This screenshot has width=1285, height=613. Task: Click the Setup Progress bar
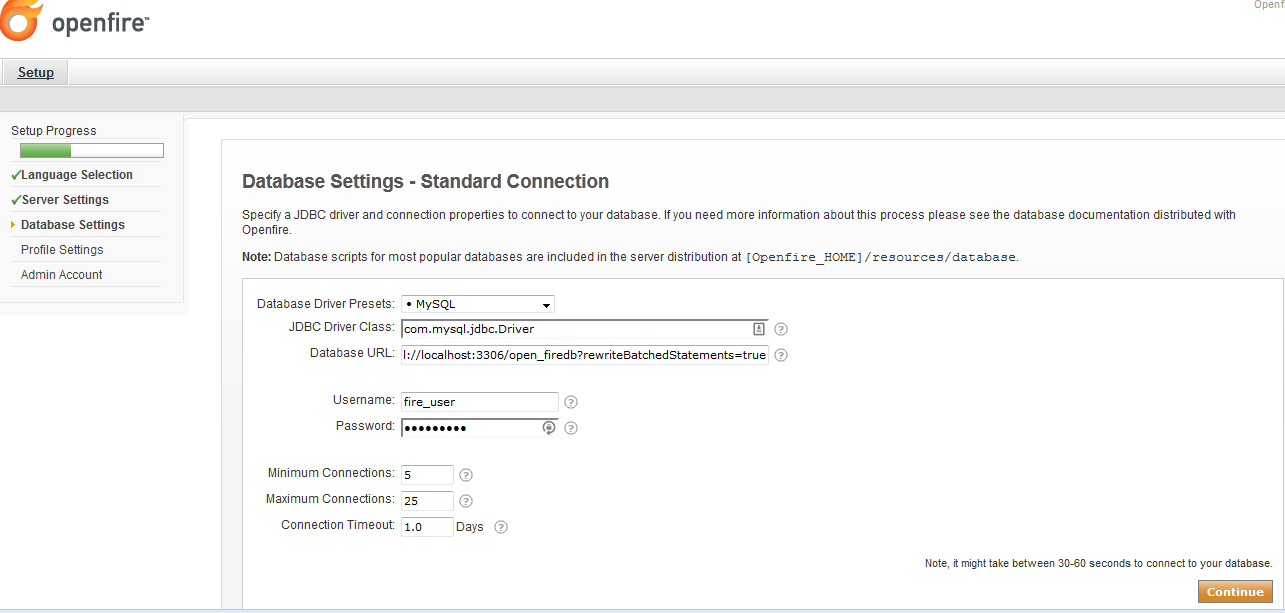[91, 151]
